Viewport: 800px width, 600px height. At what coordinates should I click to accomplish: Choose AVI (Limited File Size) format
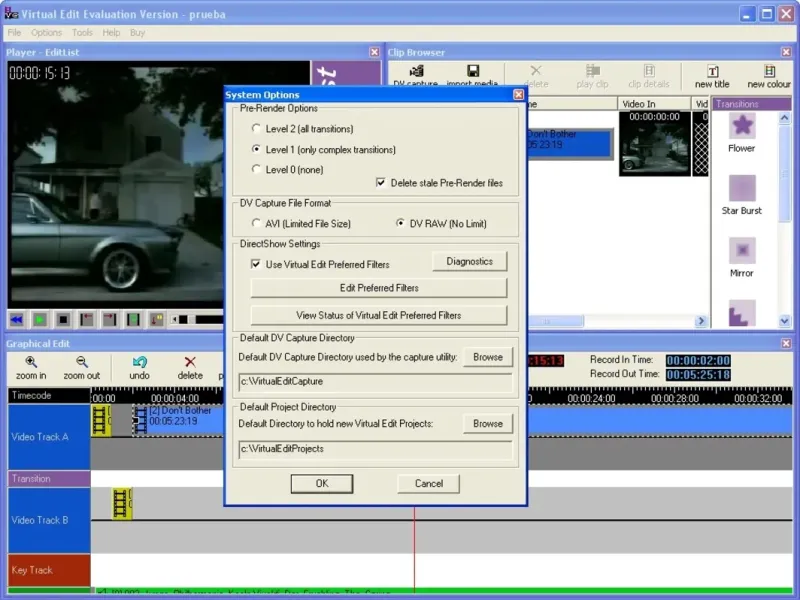coord(257,224)
